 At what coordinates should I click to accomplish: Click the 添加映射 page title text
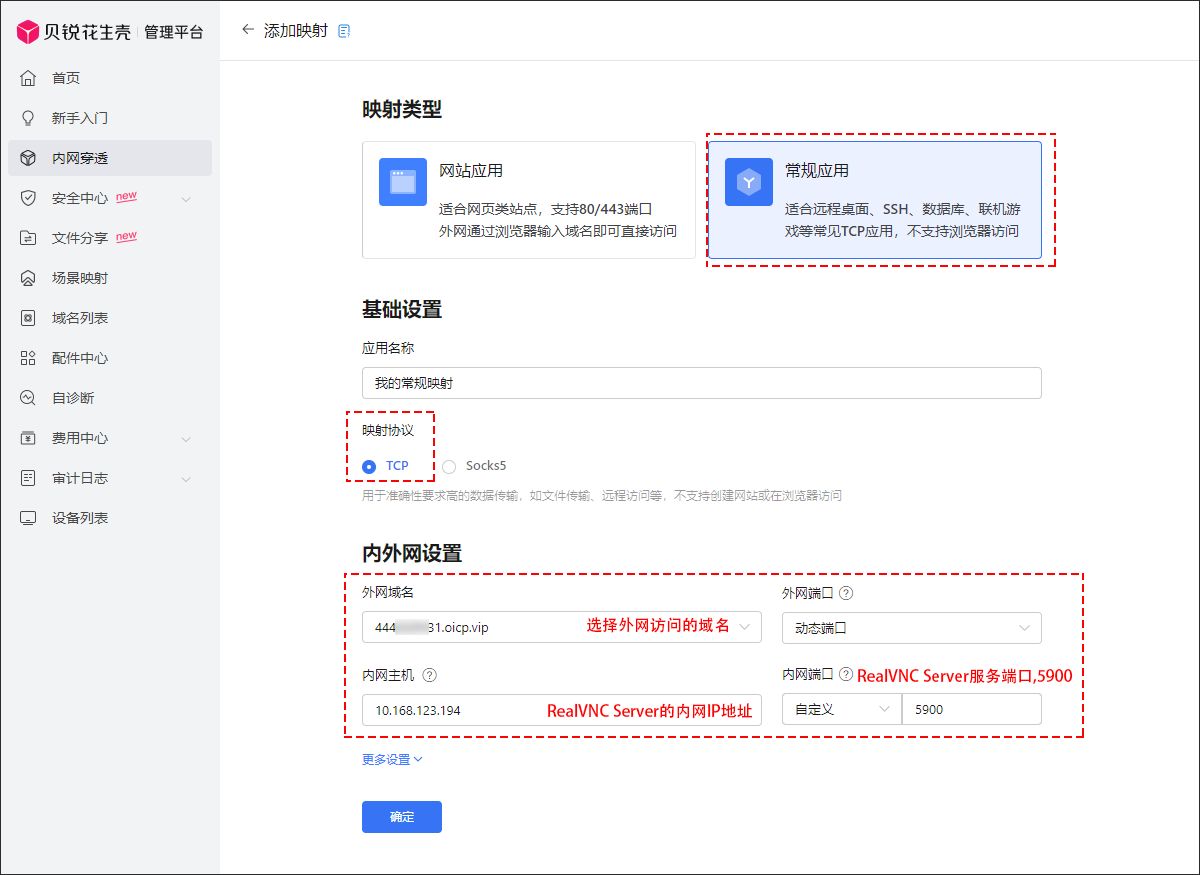[295, 31]
